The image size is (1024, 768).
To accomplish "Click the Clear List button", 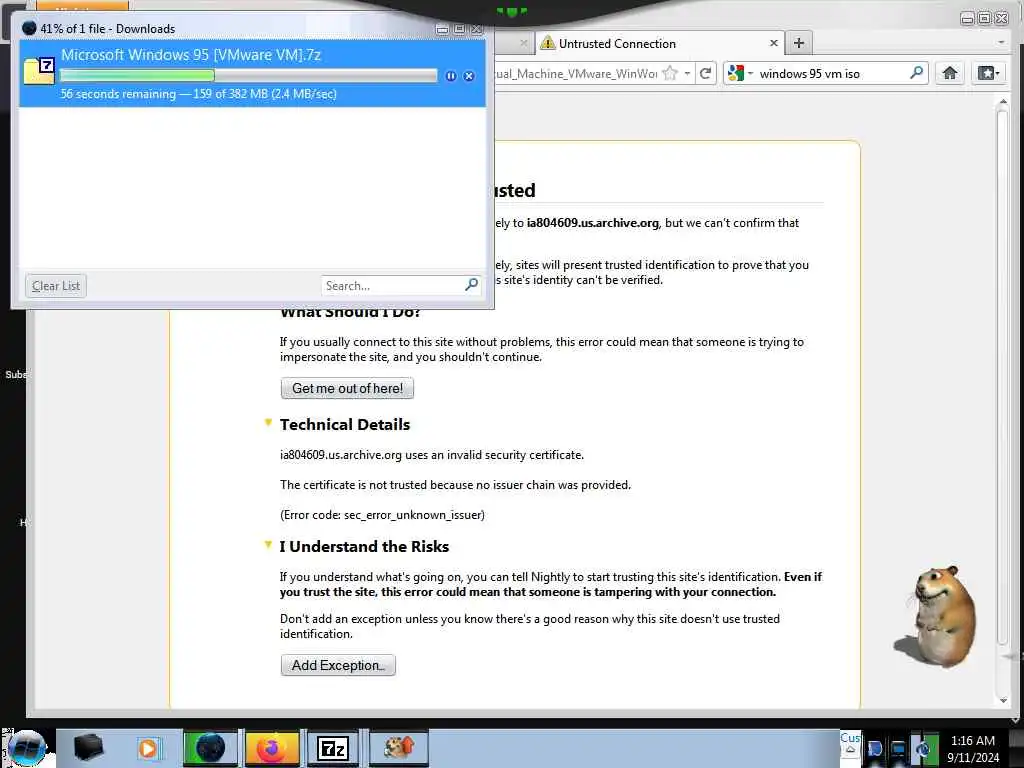I will click(x=56, y=286).
